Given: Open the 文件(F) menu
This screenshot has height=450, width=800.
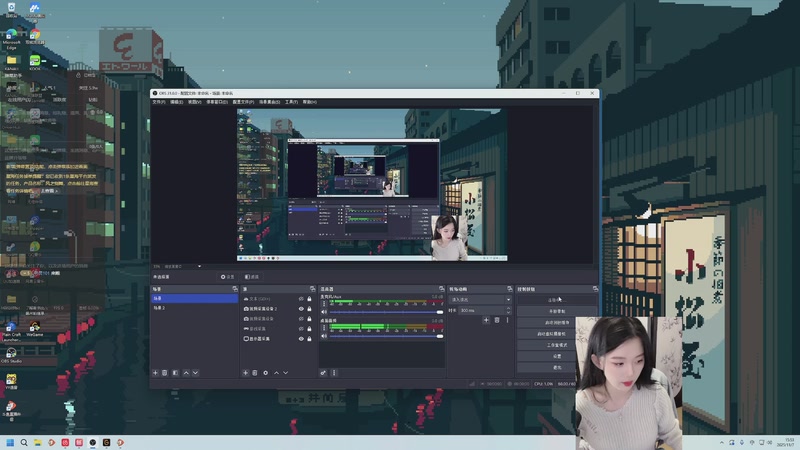Looking at the screenshot, I should click(x=159, y=102).
